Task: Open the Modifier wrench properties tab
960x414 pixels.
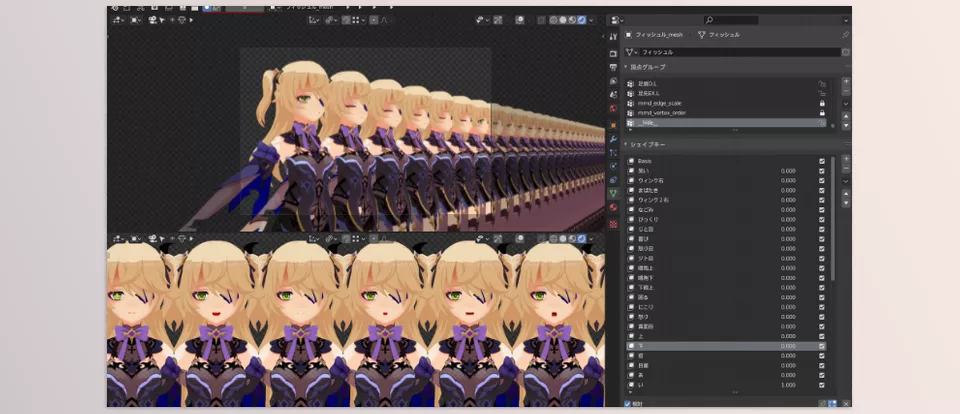Action: (x=613, y=139)
